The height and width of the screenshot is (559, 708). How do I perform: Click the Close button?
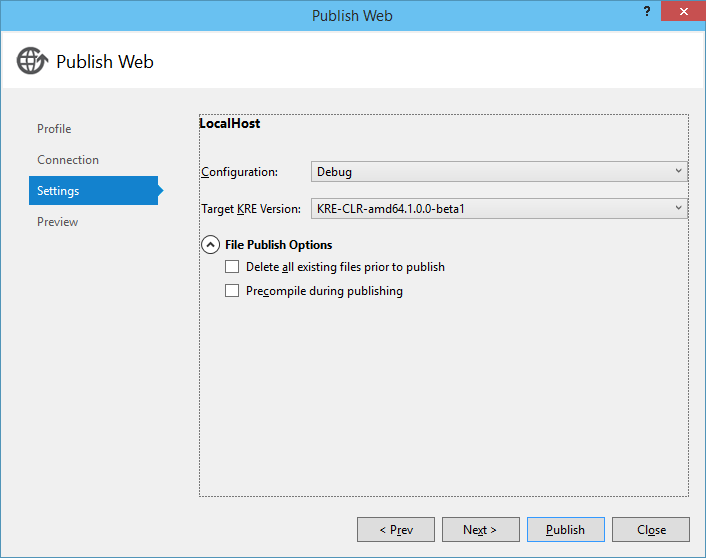point(651,530)
